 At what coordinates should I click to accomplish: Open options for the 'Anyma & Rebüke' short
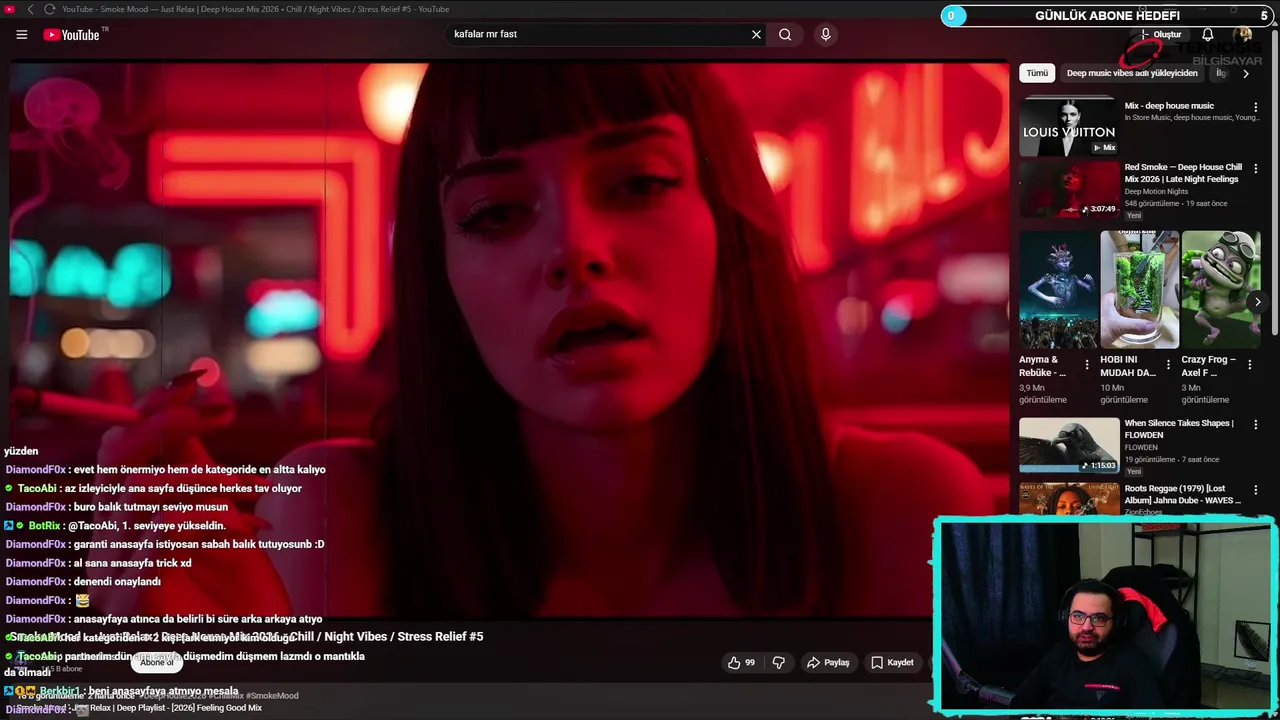1087,365
